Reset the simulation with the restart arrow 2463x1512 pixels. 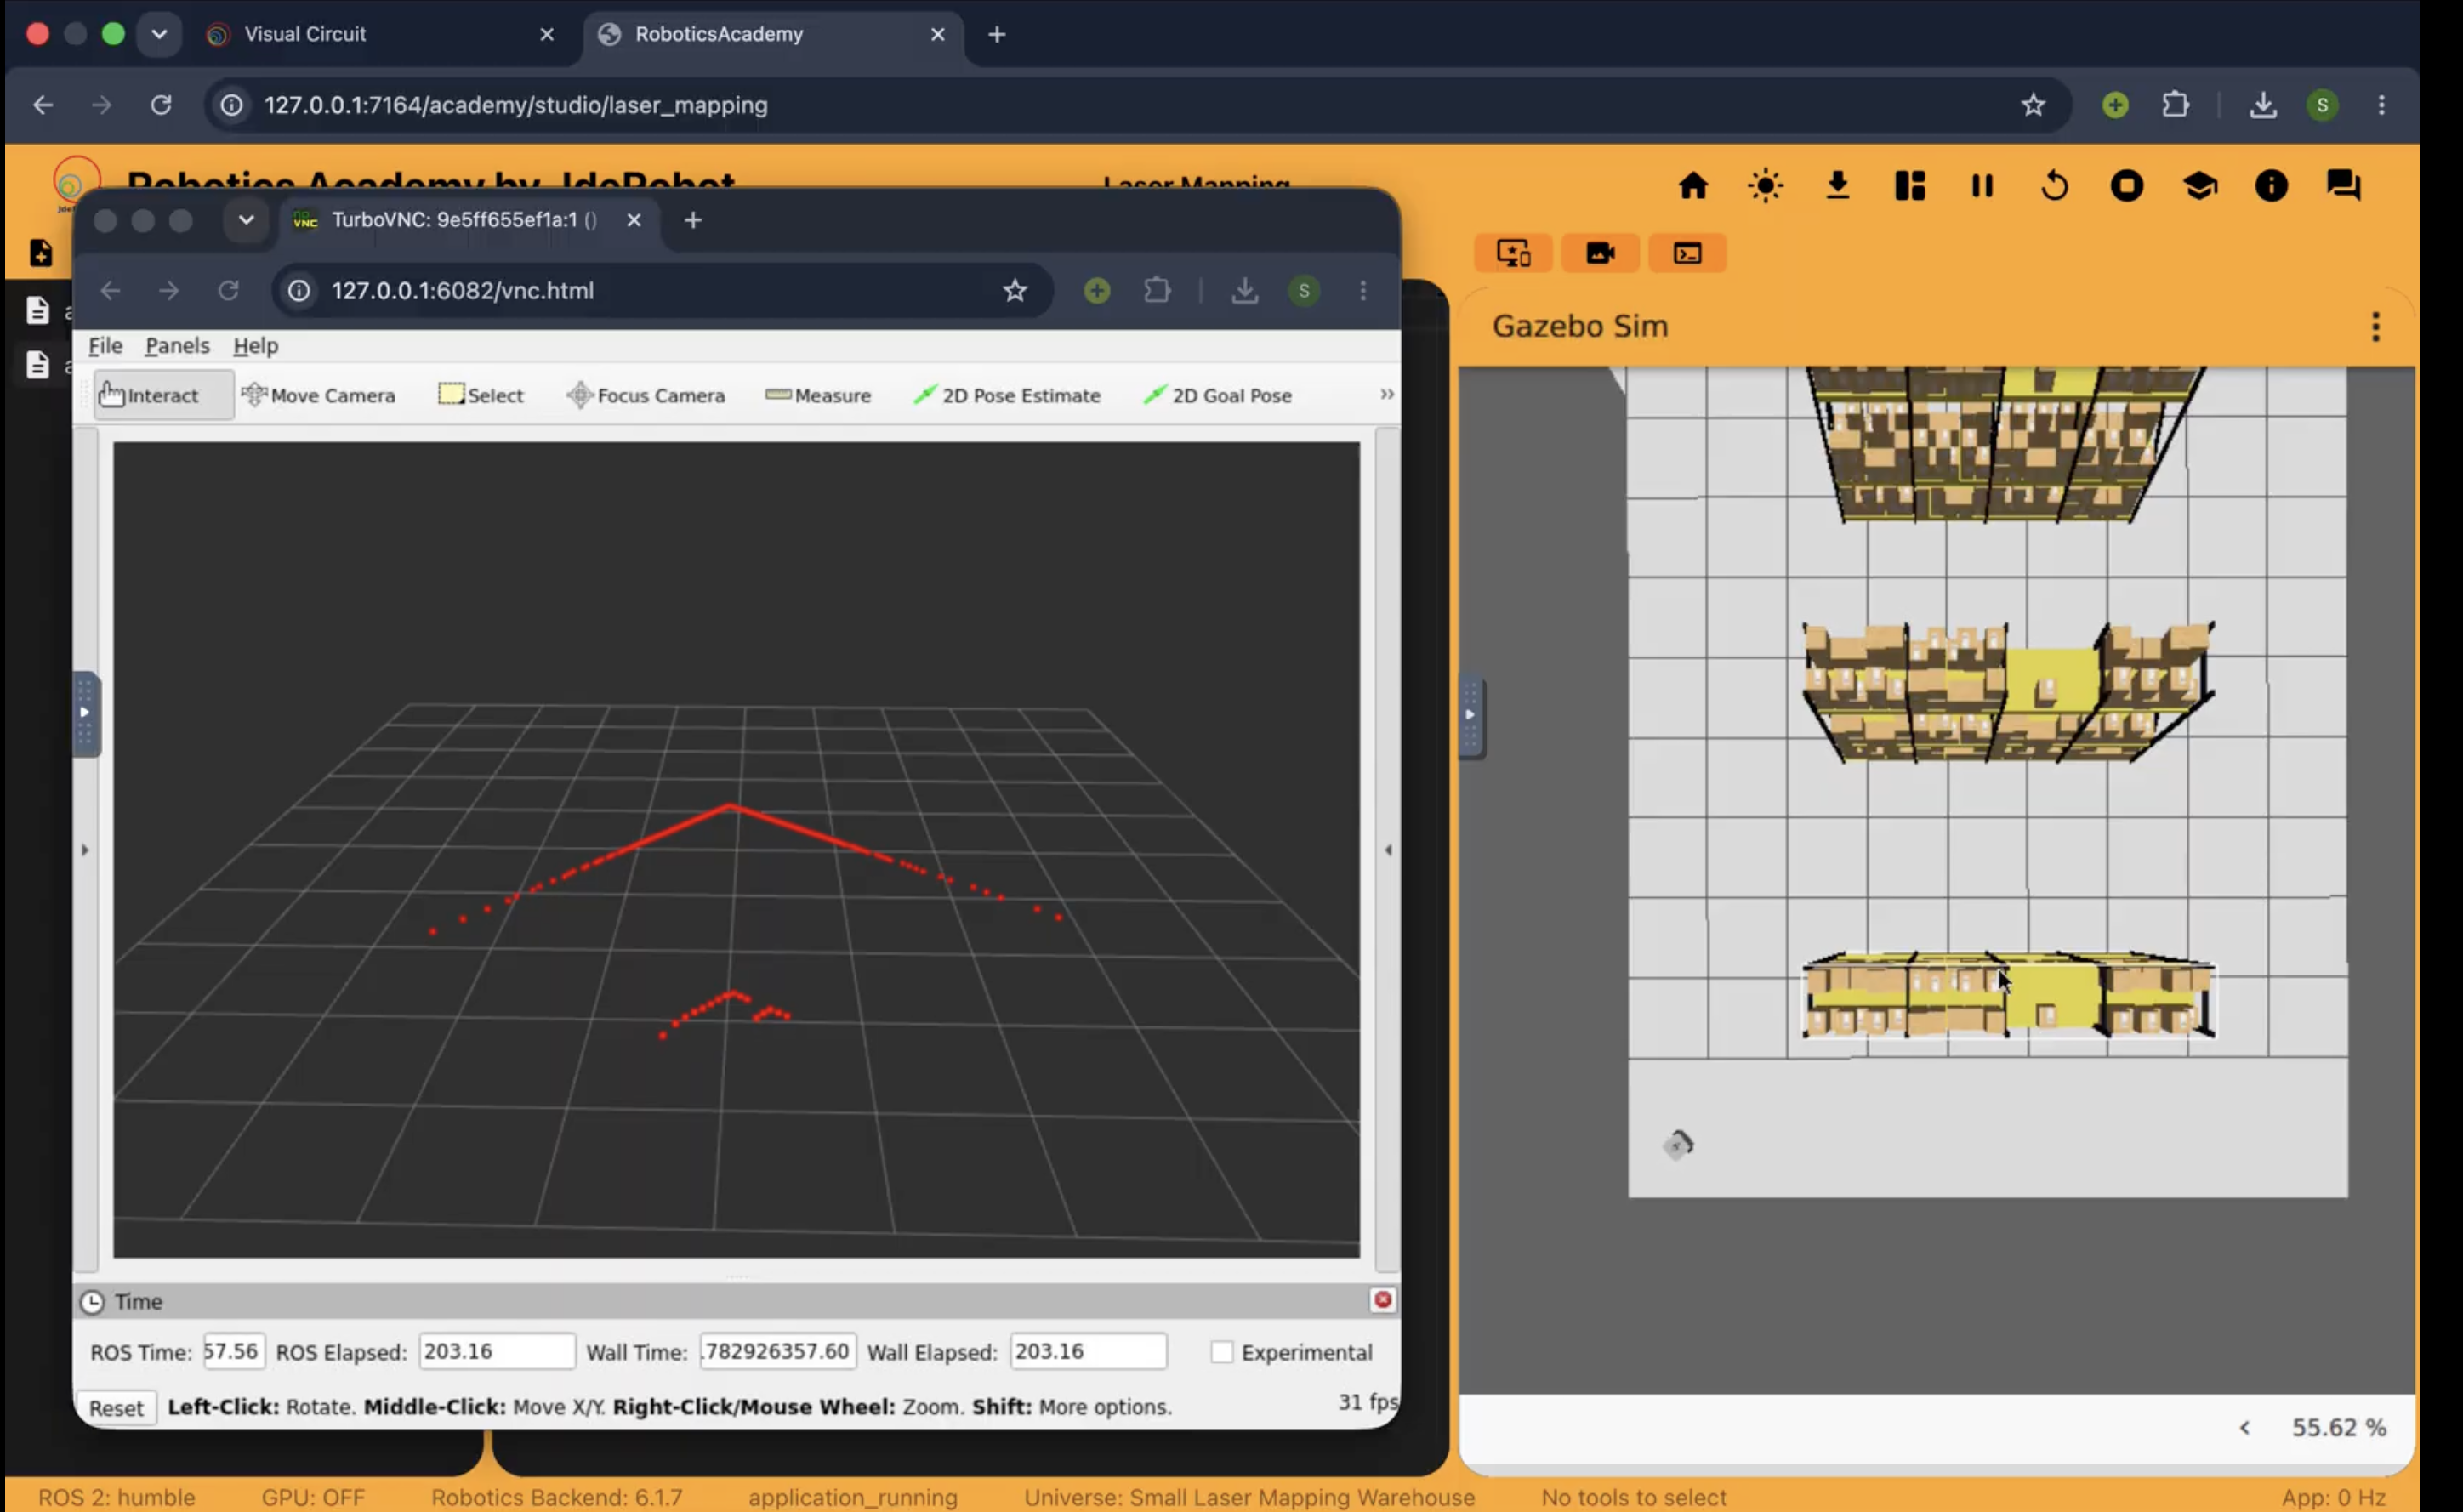[2054, 186]
